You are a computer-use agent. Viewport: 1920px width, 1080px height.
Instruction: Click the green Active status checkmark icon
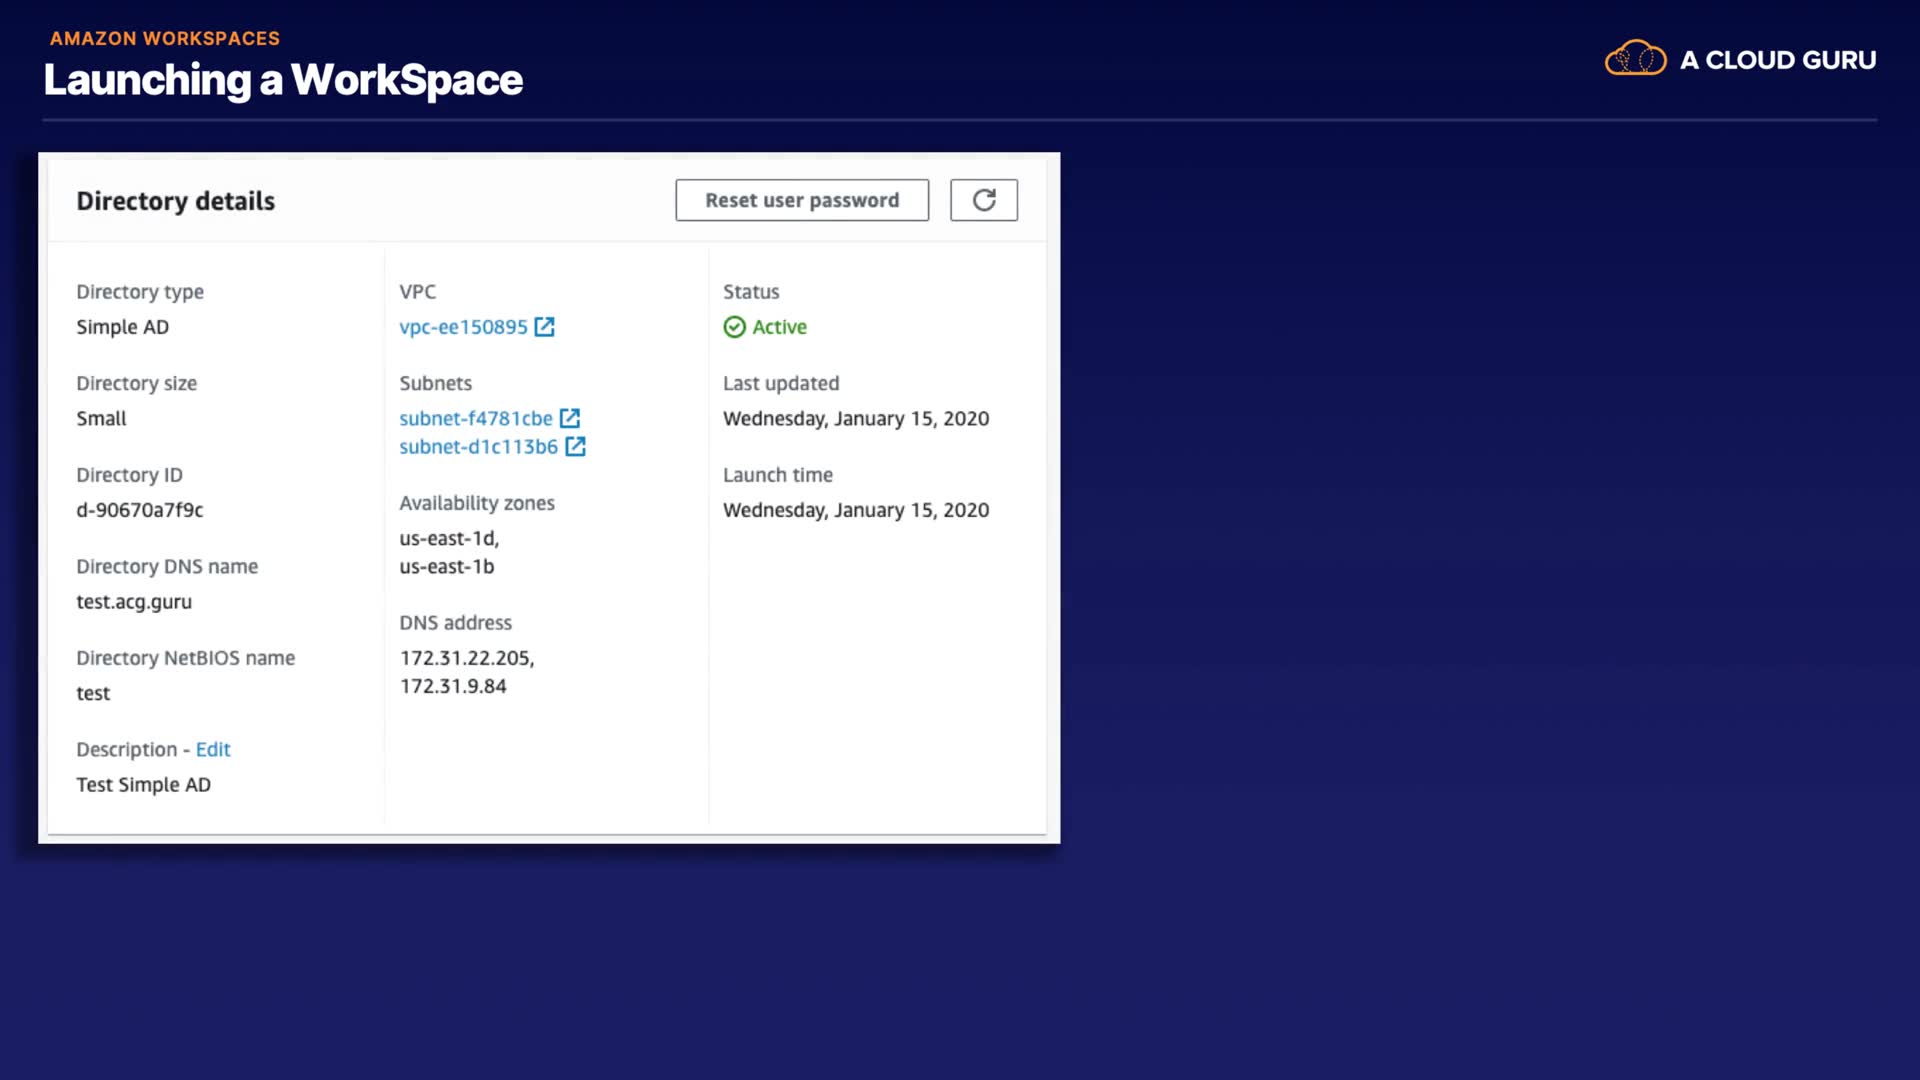(x=734, y=327)
